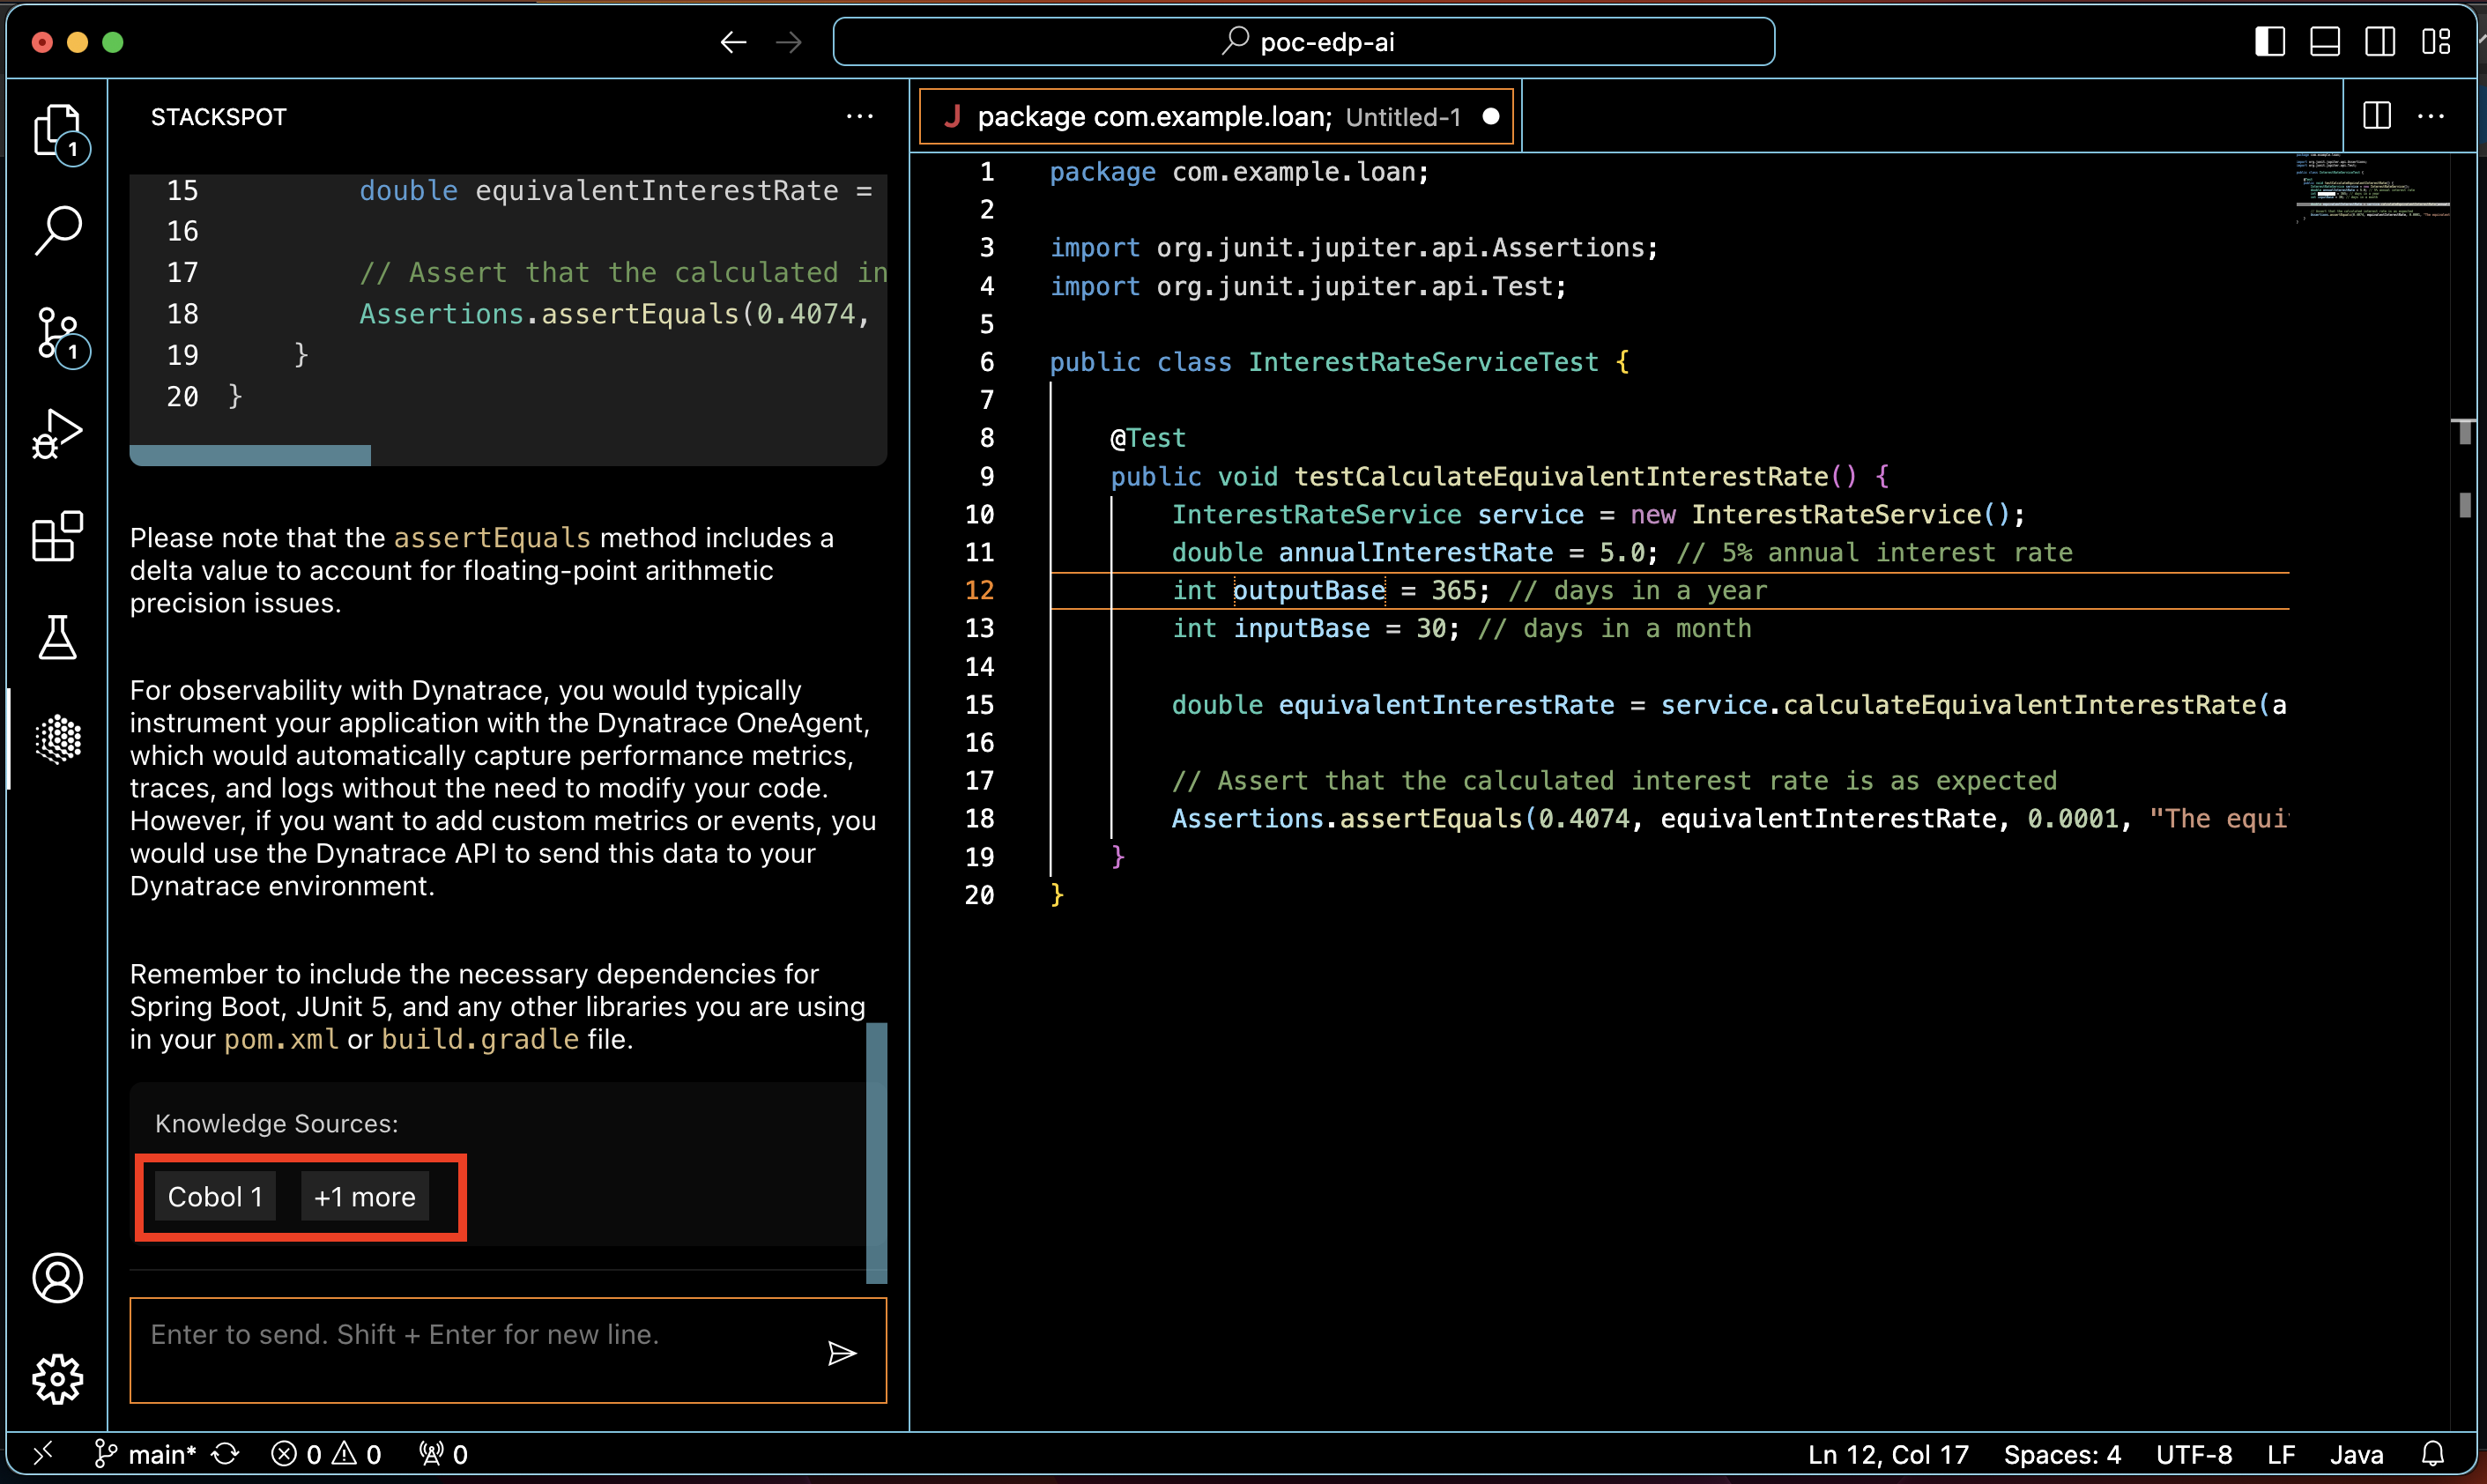2487x1484 pixels.
Task: Open editor more actions ellipsis
Action: [x=2431, y=116]
